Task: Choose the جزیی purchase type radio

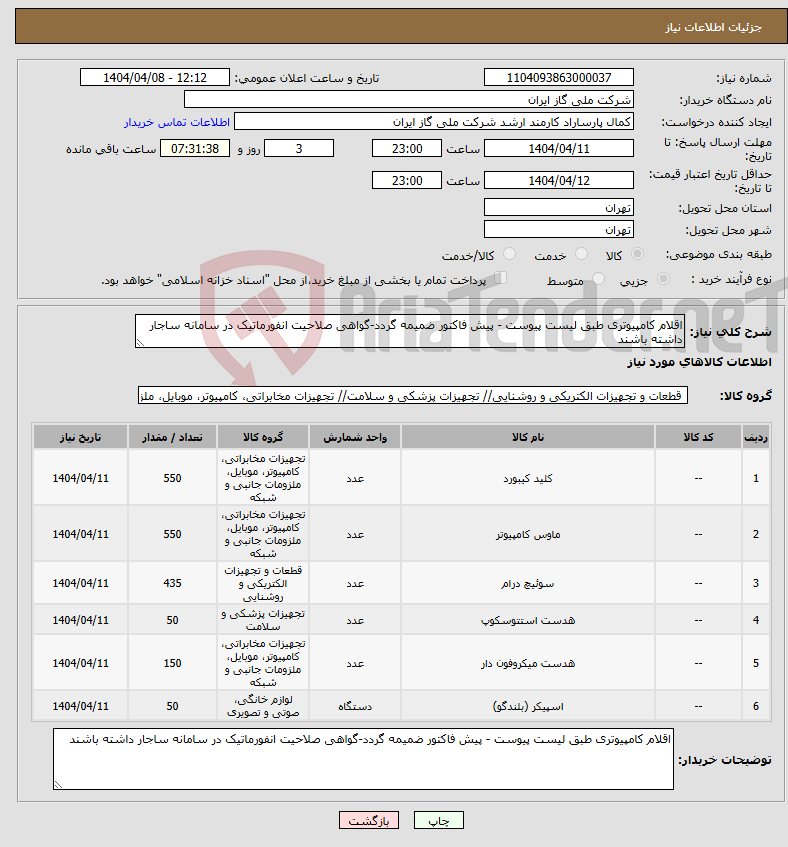Action: [663, 279]
